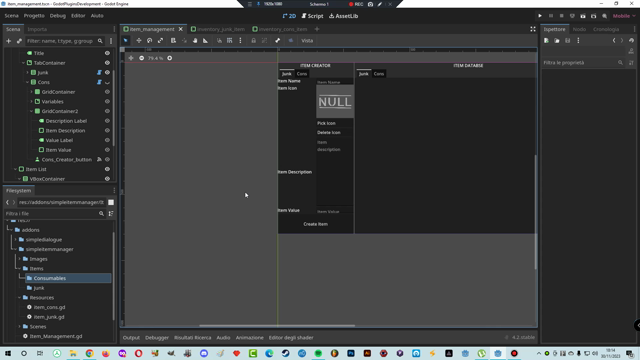640x360 pixels.
Task: Open the Editor menu
Action: [78, 16]
